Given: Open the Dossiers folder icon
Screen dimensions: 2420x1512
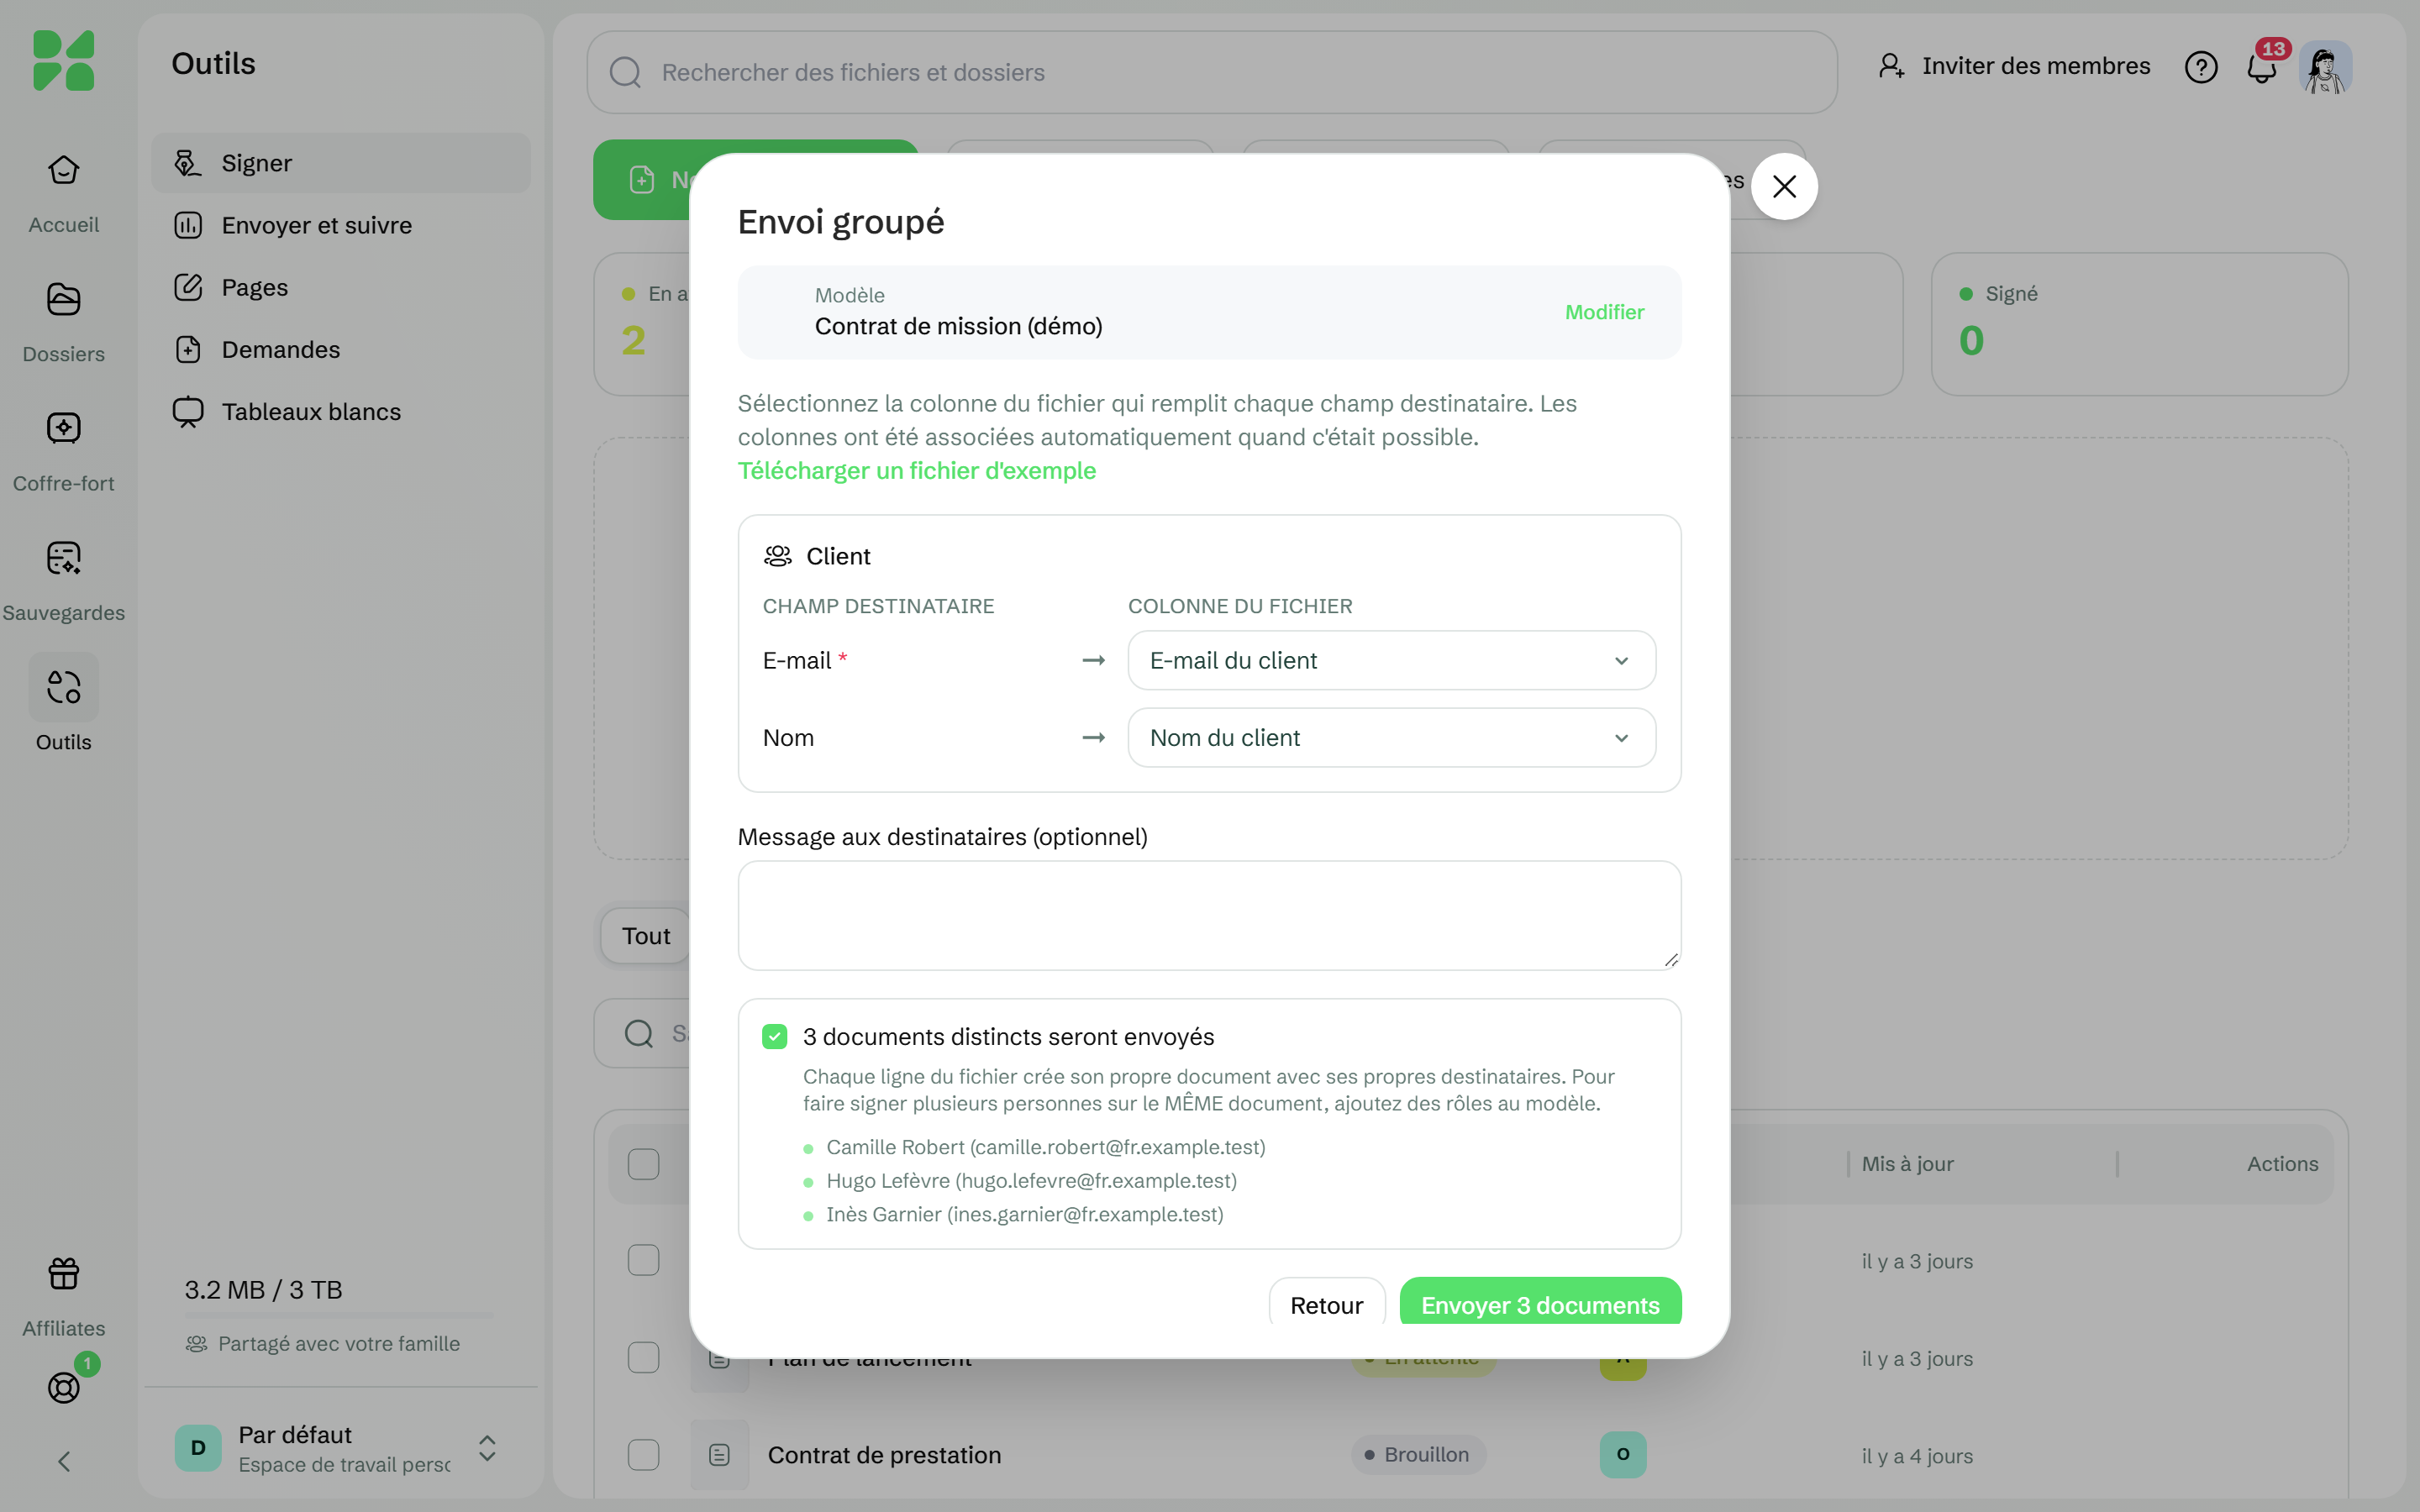Looking at the screenshot, I should tap(63, 300).
